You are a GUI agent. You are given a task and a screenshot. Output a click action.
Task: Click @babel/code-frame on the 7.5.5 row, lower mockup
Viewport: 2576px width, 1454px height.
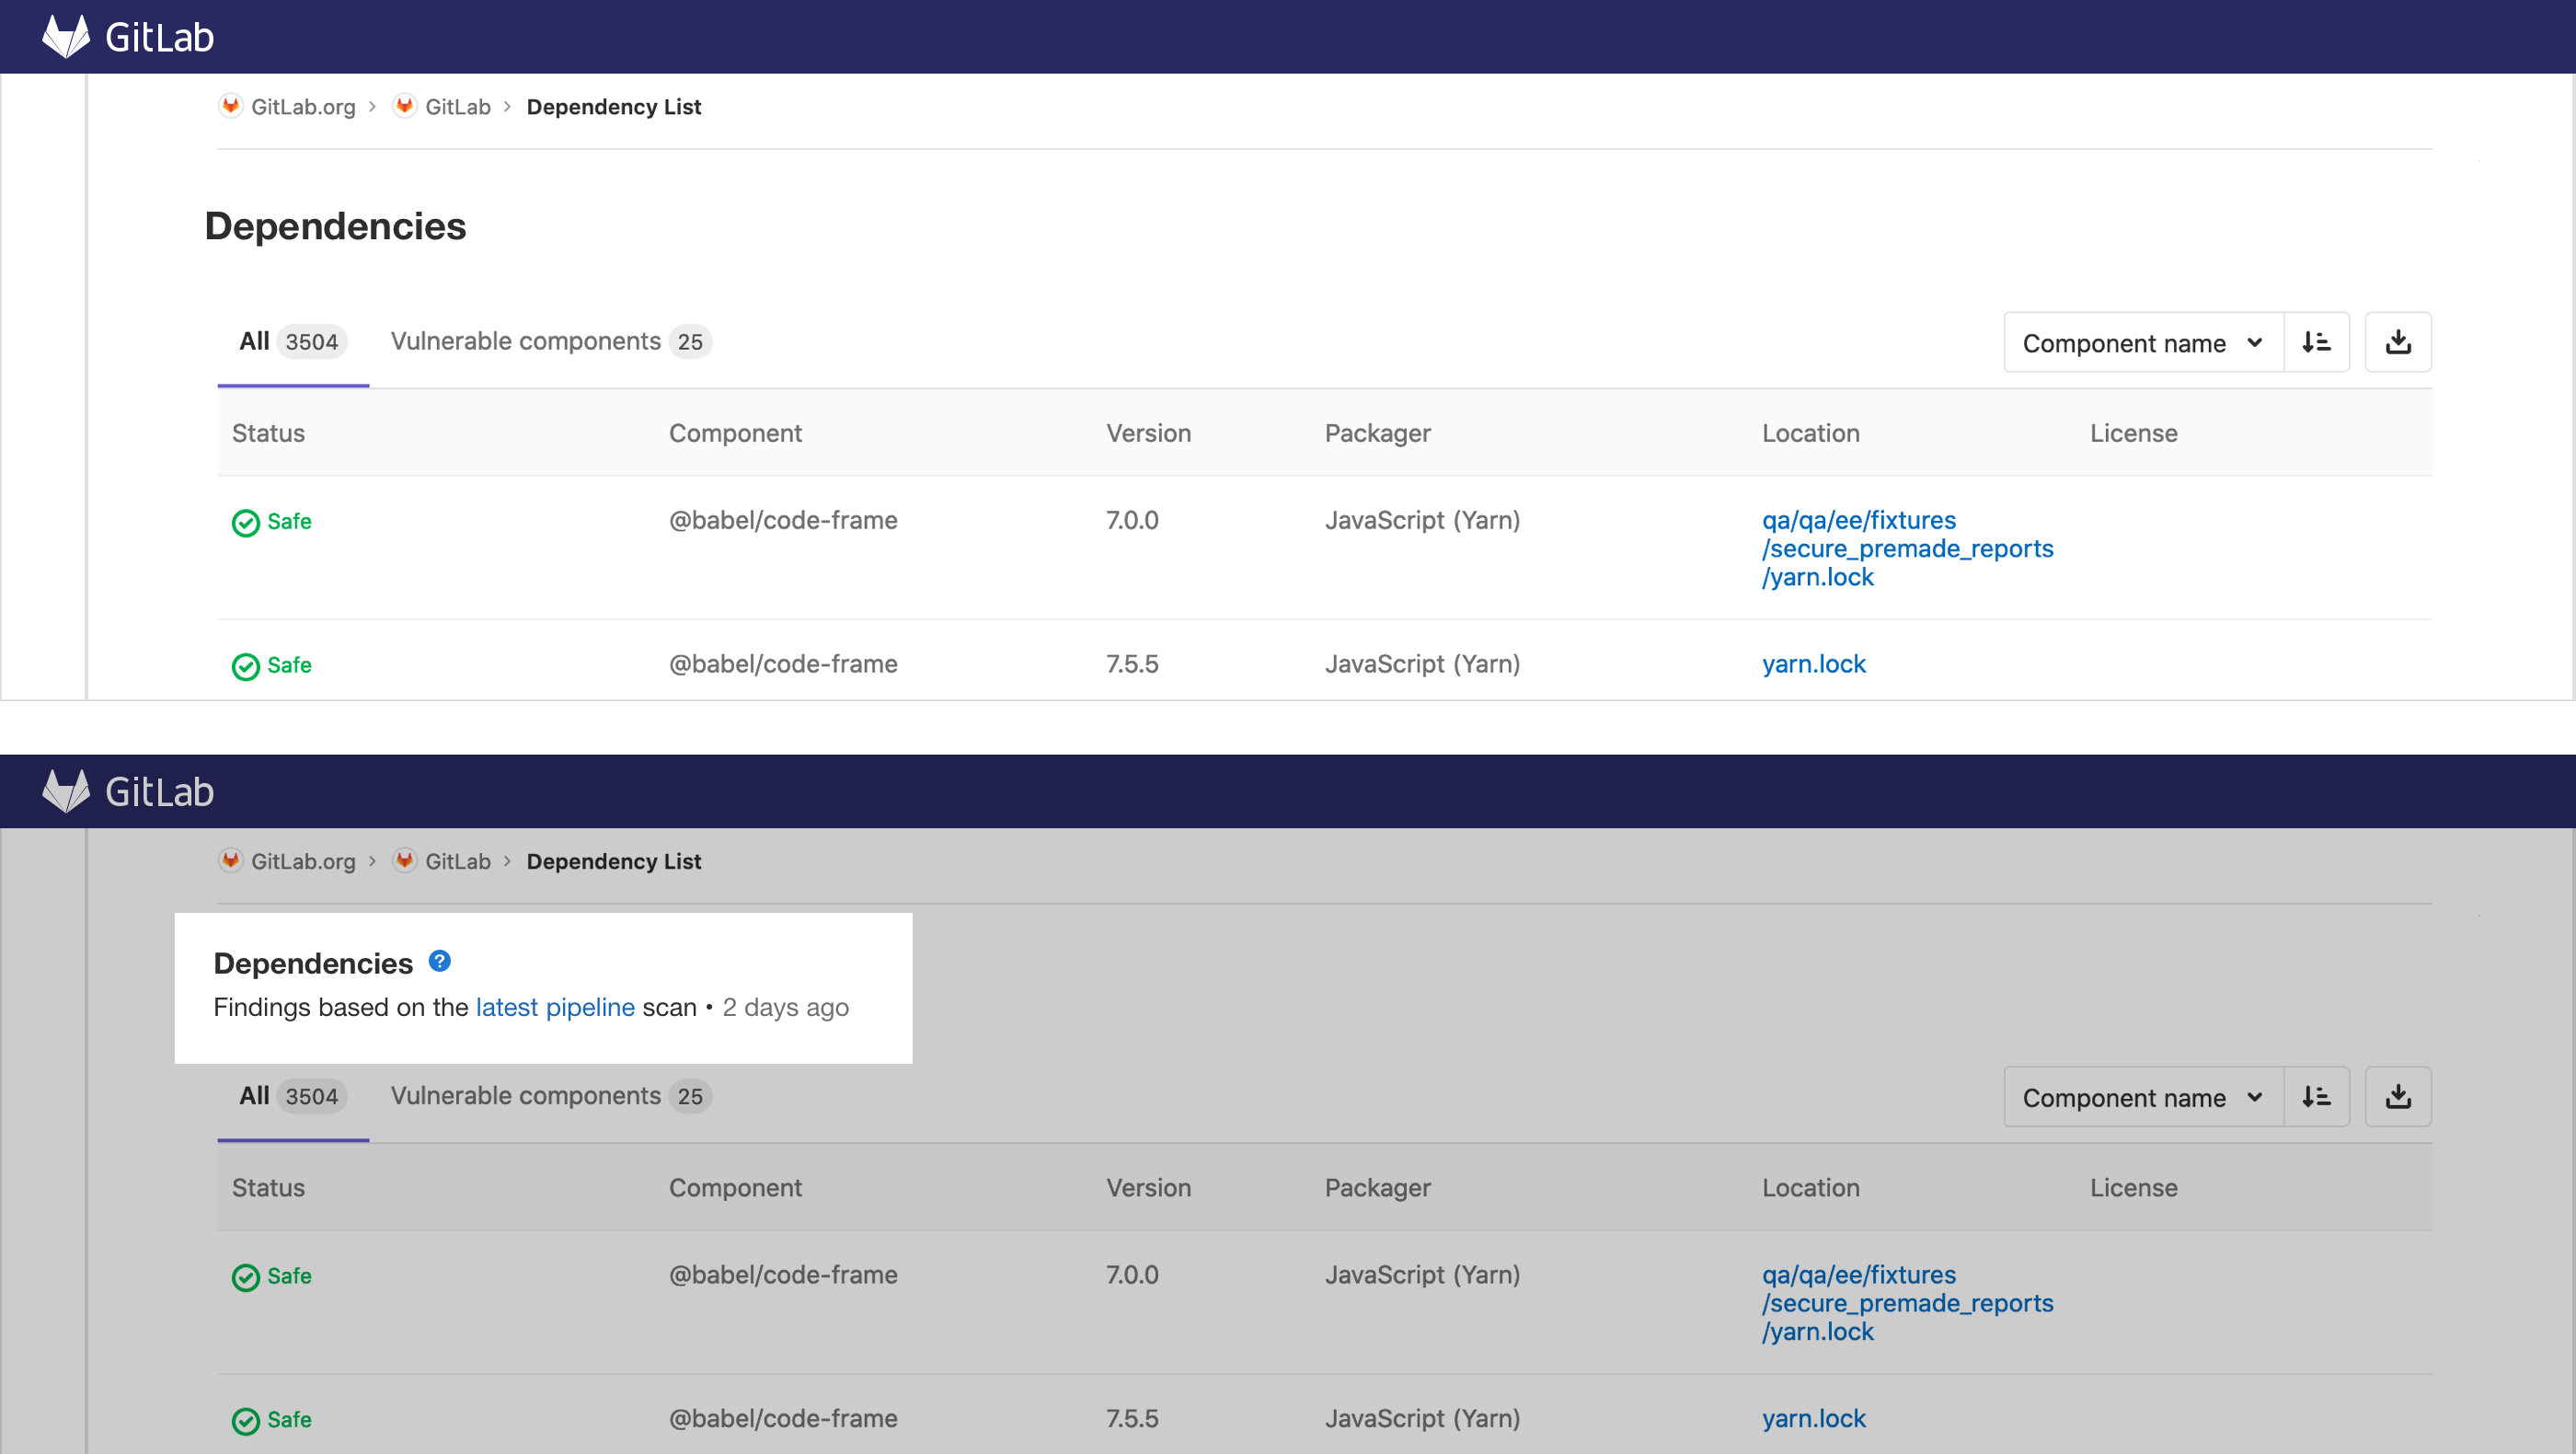click(783, 1418)
